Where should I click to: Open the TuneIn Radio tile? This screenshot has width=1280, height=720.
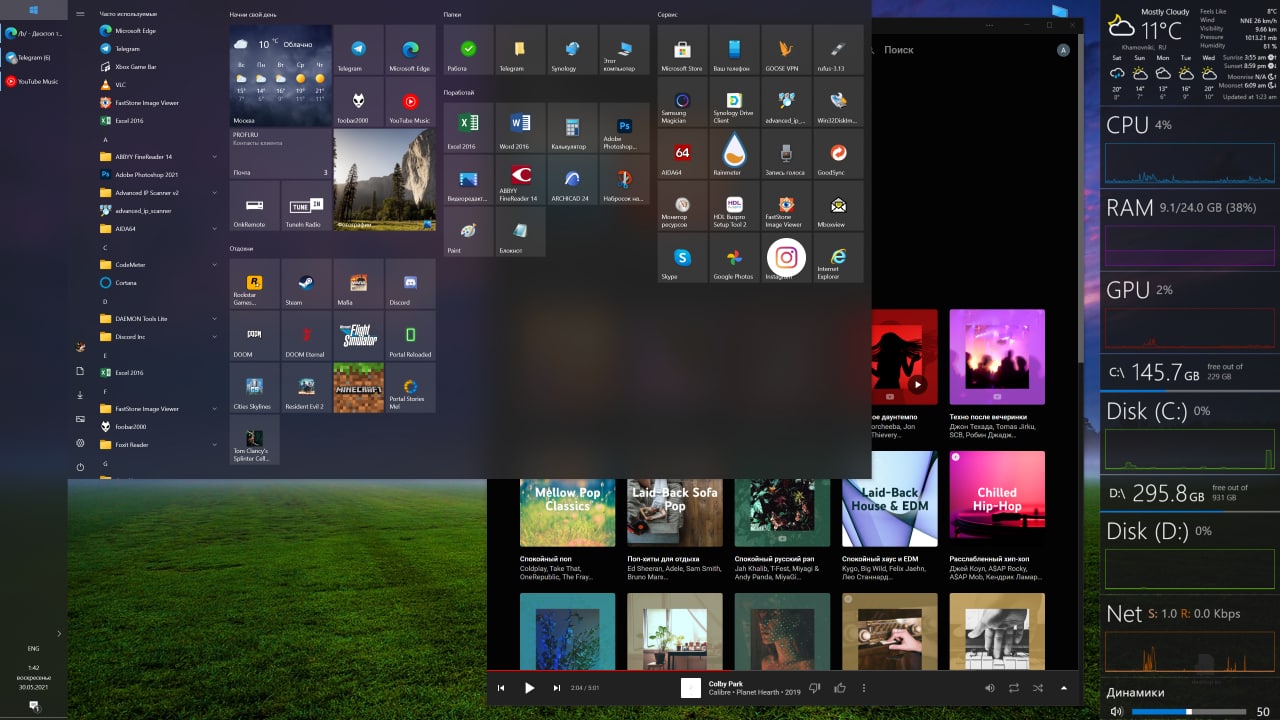point(306,206)
